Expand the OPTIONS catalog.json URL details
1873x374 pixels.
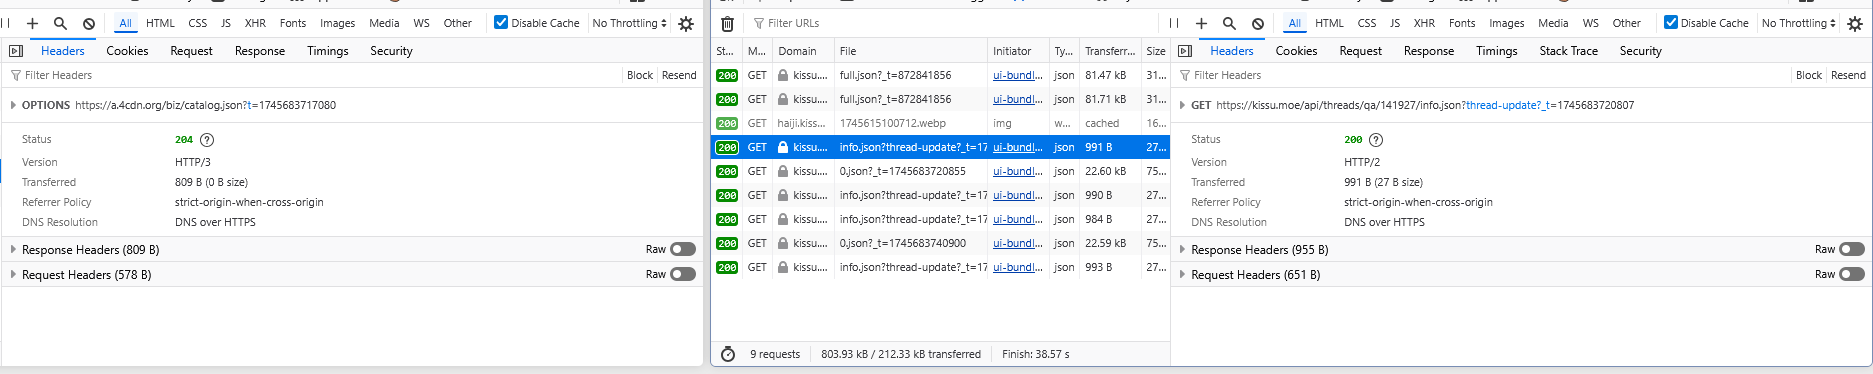pyautogui.click(x=13, y=105)
